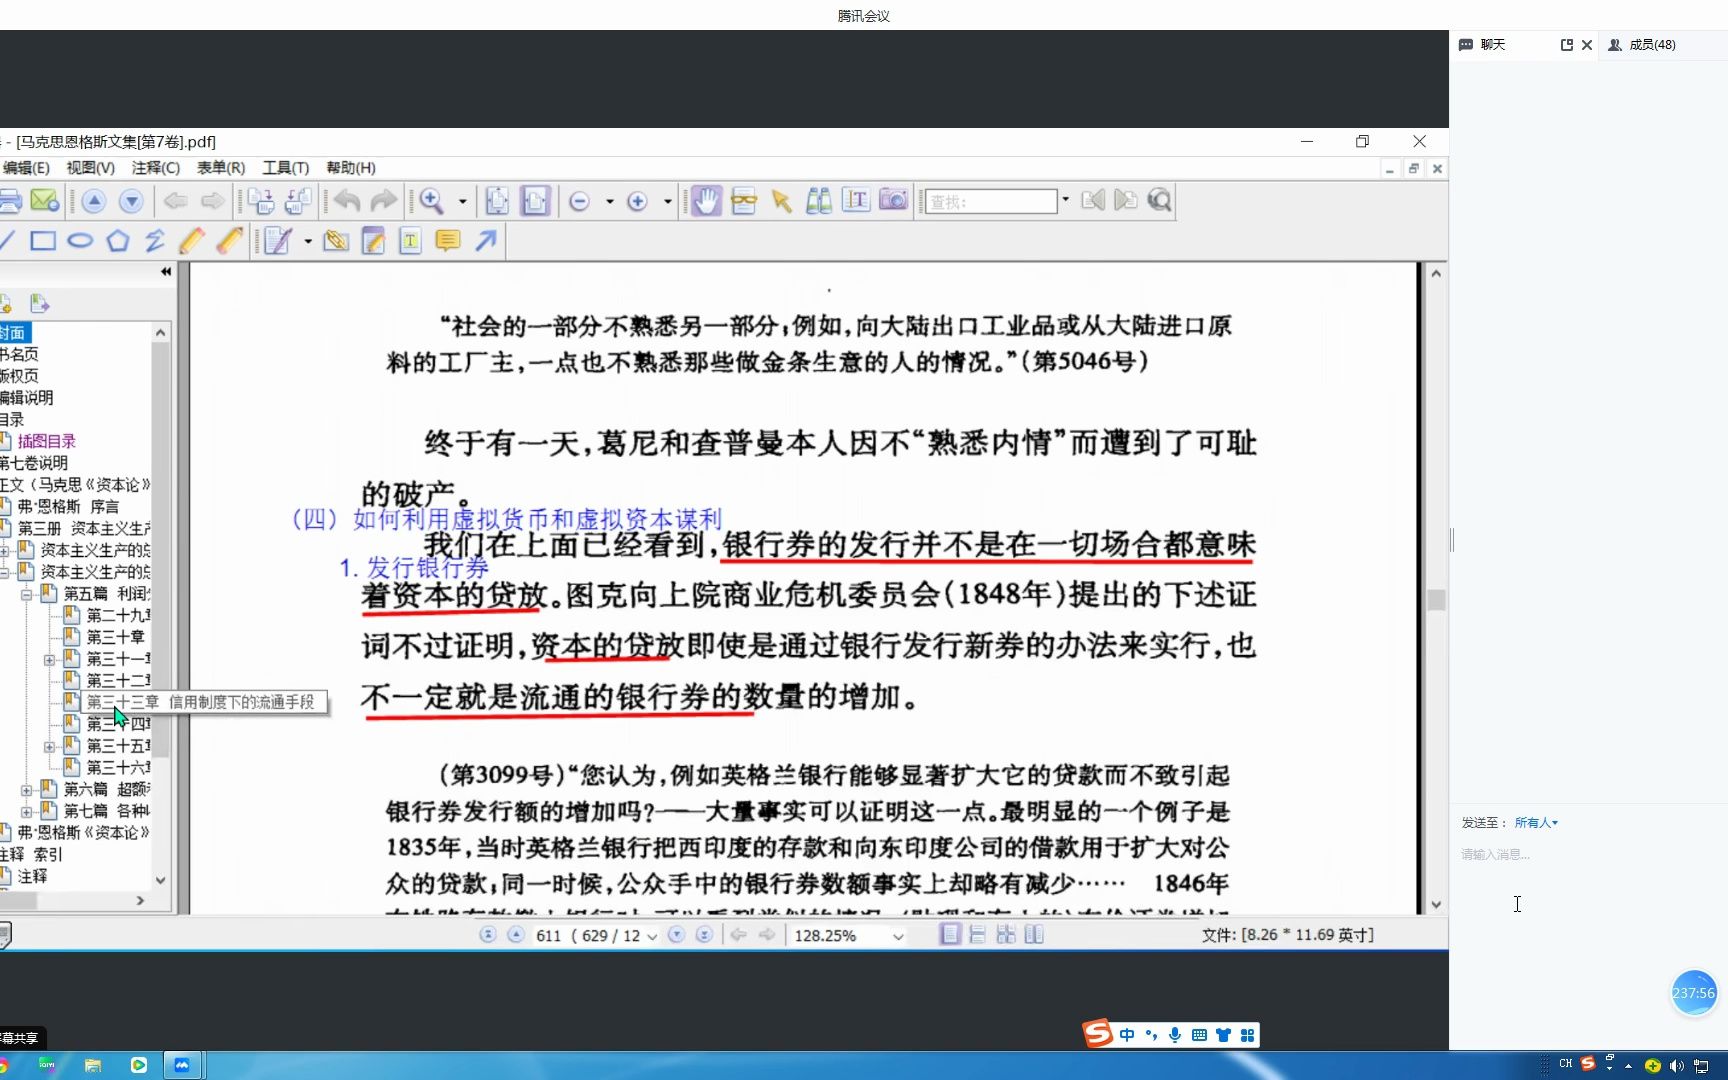Go to next page with down arrow
The width and height of the screenshot is (1728, 1080).
pos(131,201)
